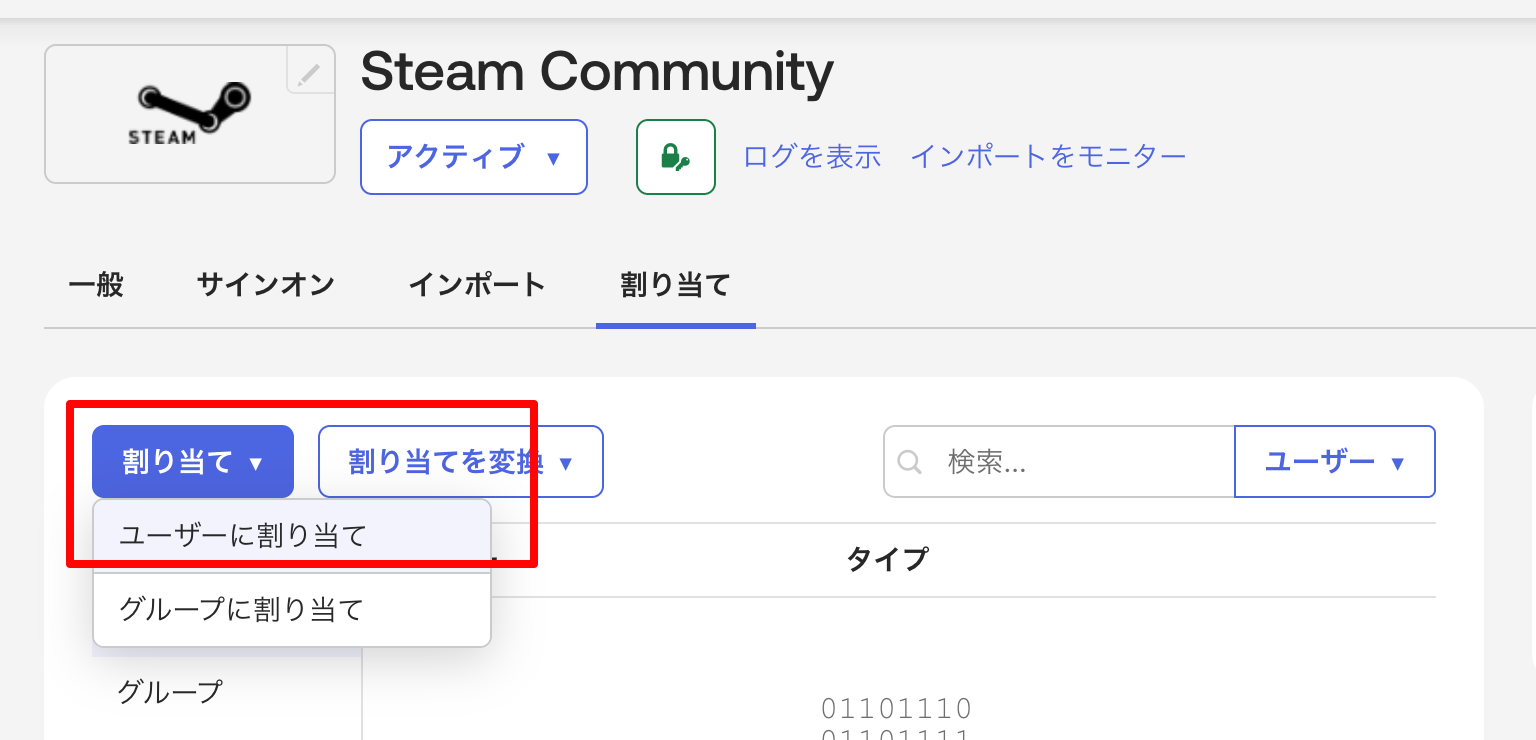Switch to the サインオン tab

tap(265, 285)
